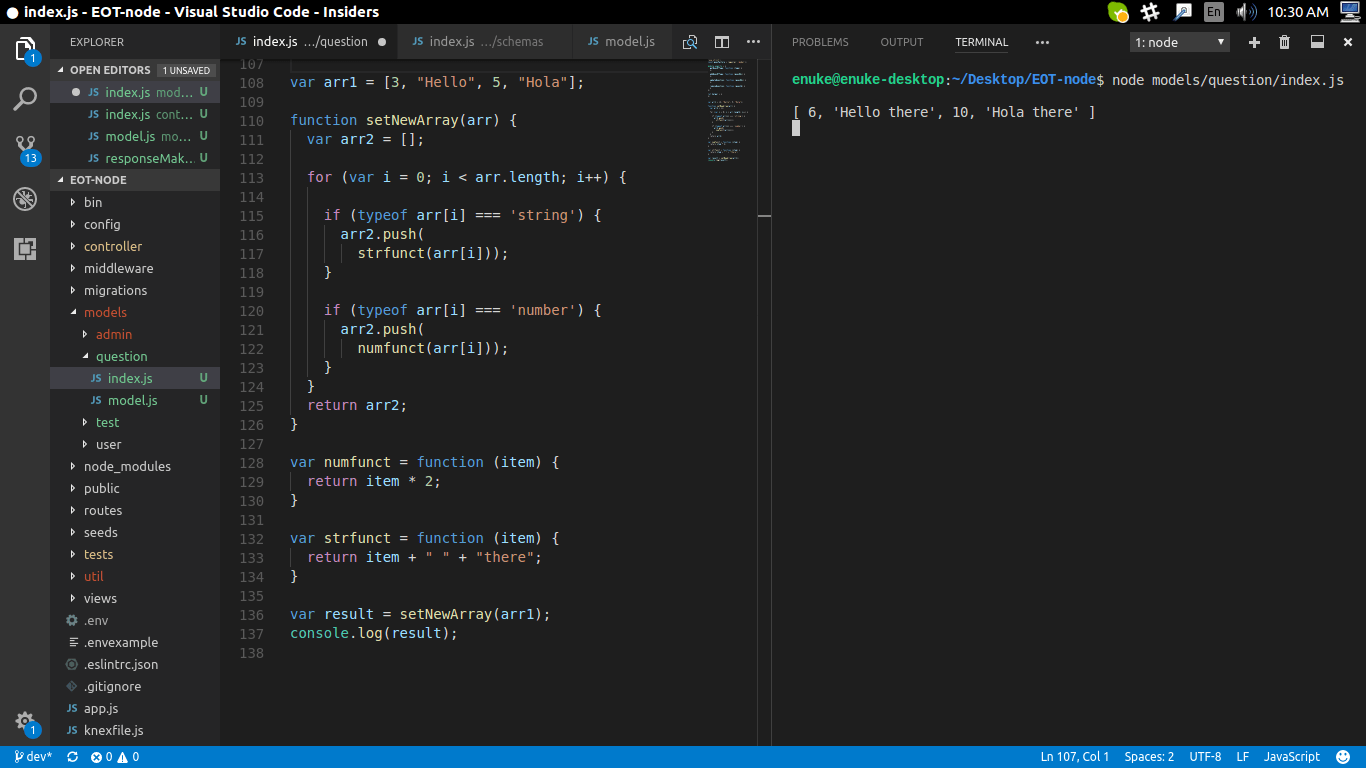The height and width of the screenshot is (768, 1366).
Task: Open the Explorer view in activity bar
Action: click(x=25, y=49)
